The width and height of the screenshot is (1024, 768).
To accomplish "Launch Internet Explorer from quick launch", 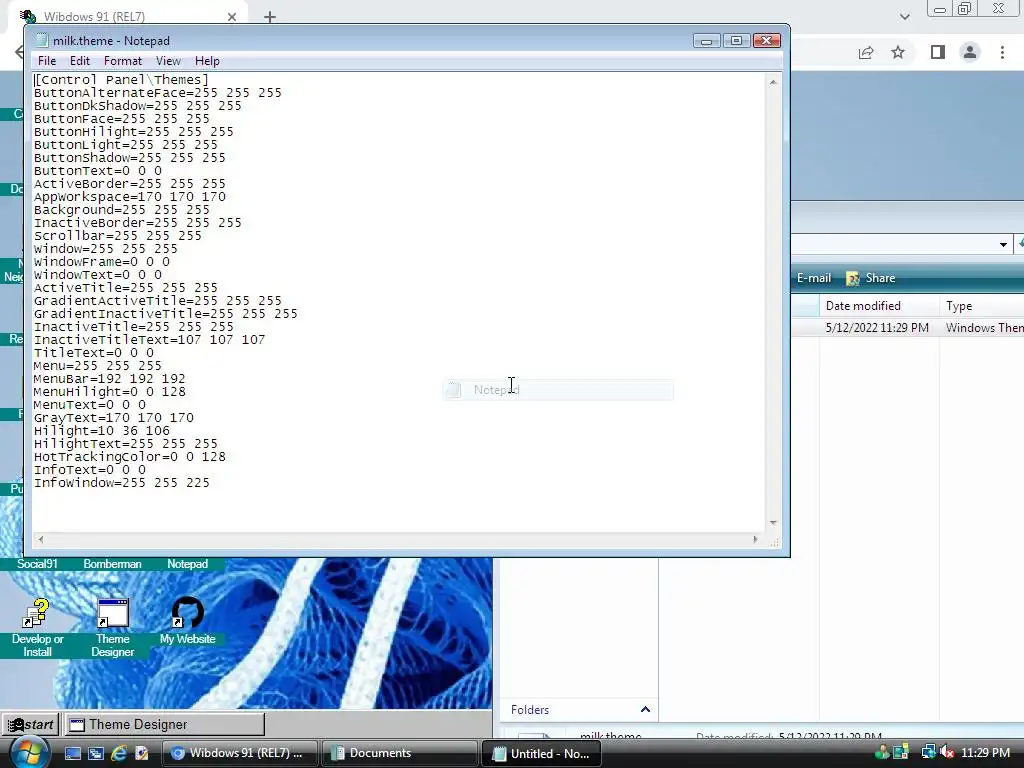I will [x=119, y=753].
